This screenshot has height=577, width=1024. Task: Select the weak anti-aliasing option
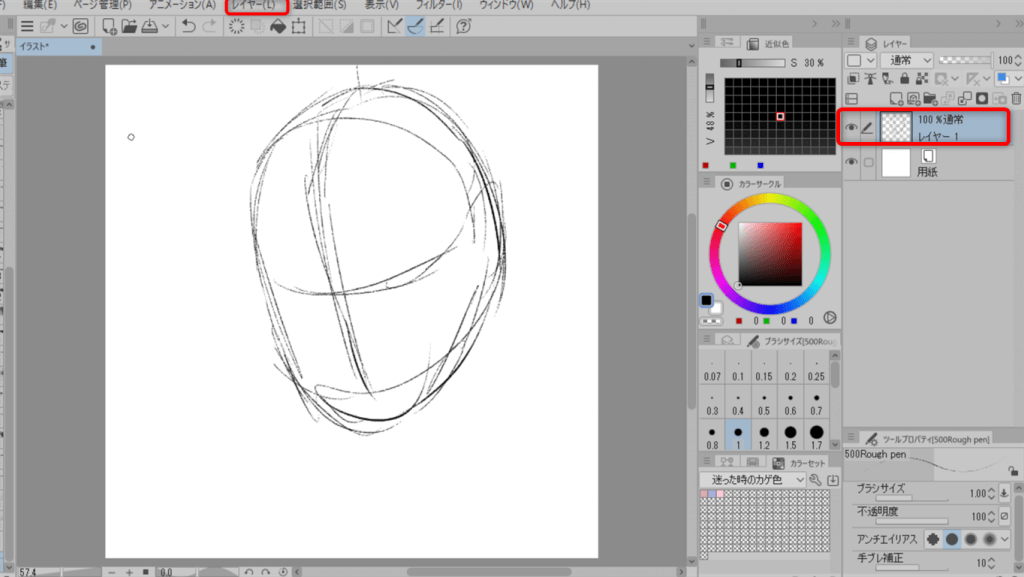[x=952, y=539]
